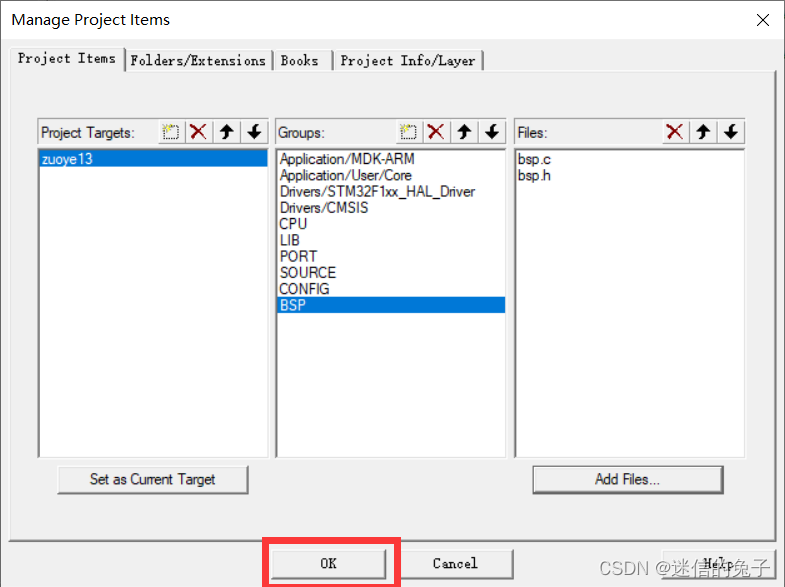Open the Folders/Extensions tab
Viewport: 785px width, 587px height.
click(198, 61)
